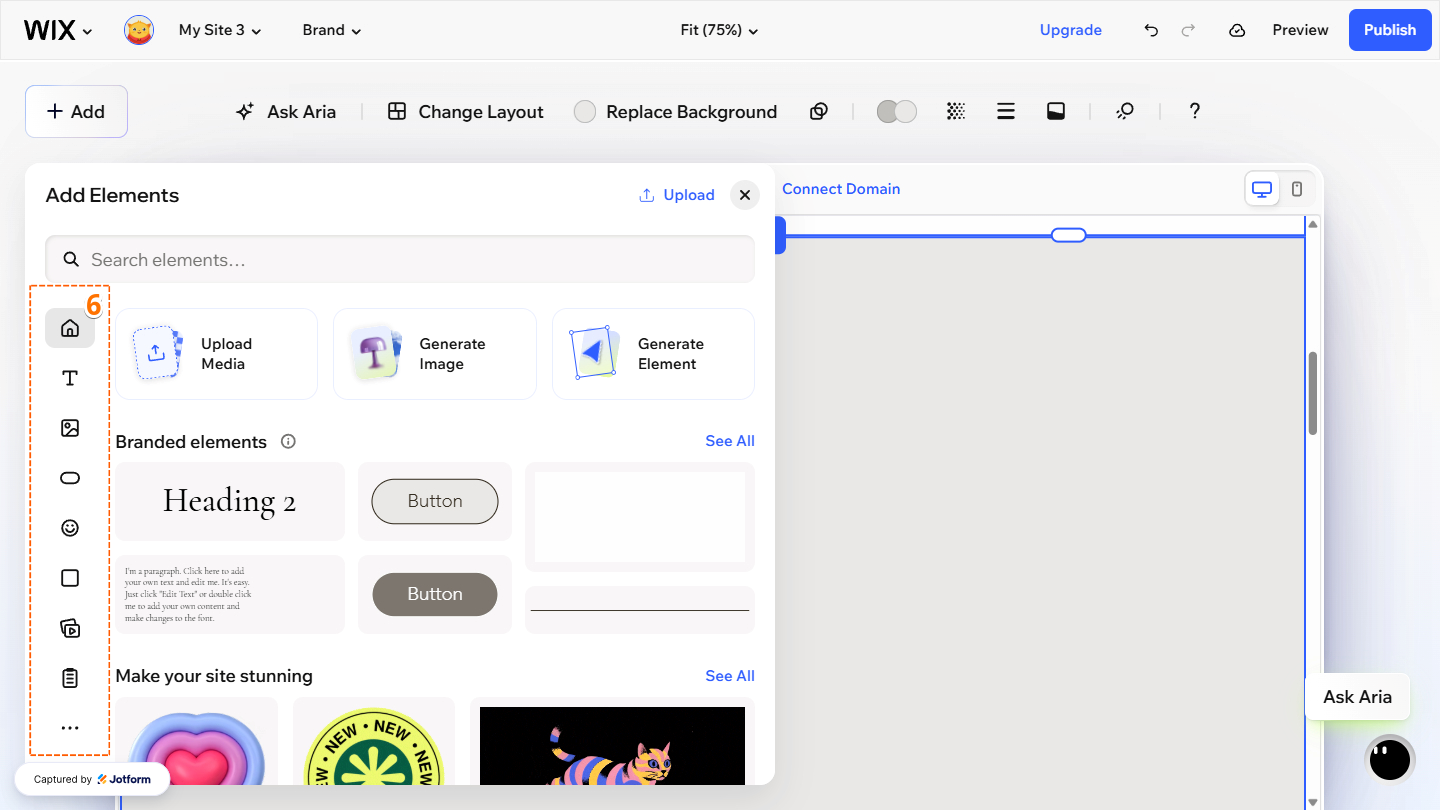
Task: Open the Text elements category
Action: (70, 378)
